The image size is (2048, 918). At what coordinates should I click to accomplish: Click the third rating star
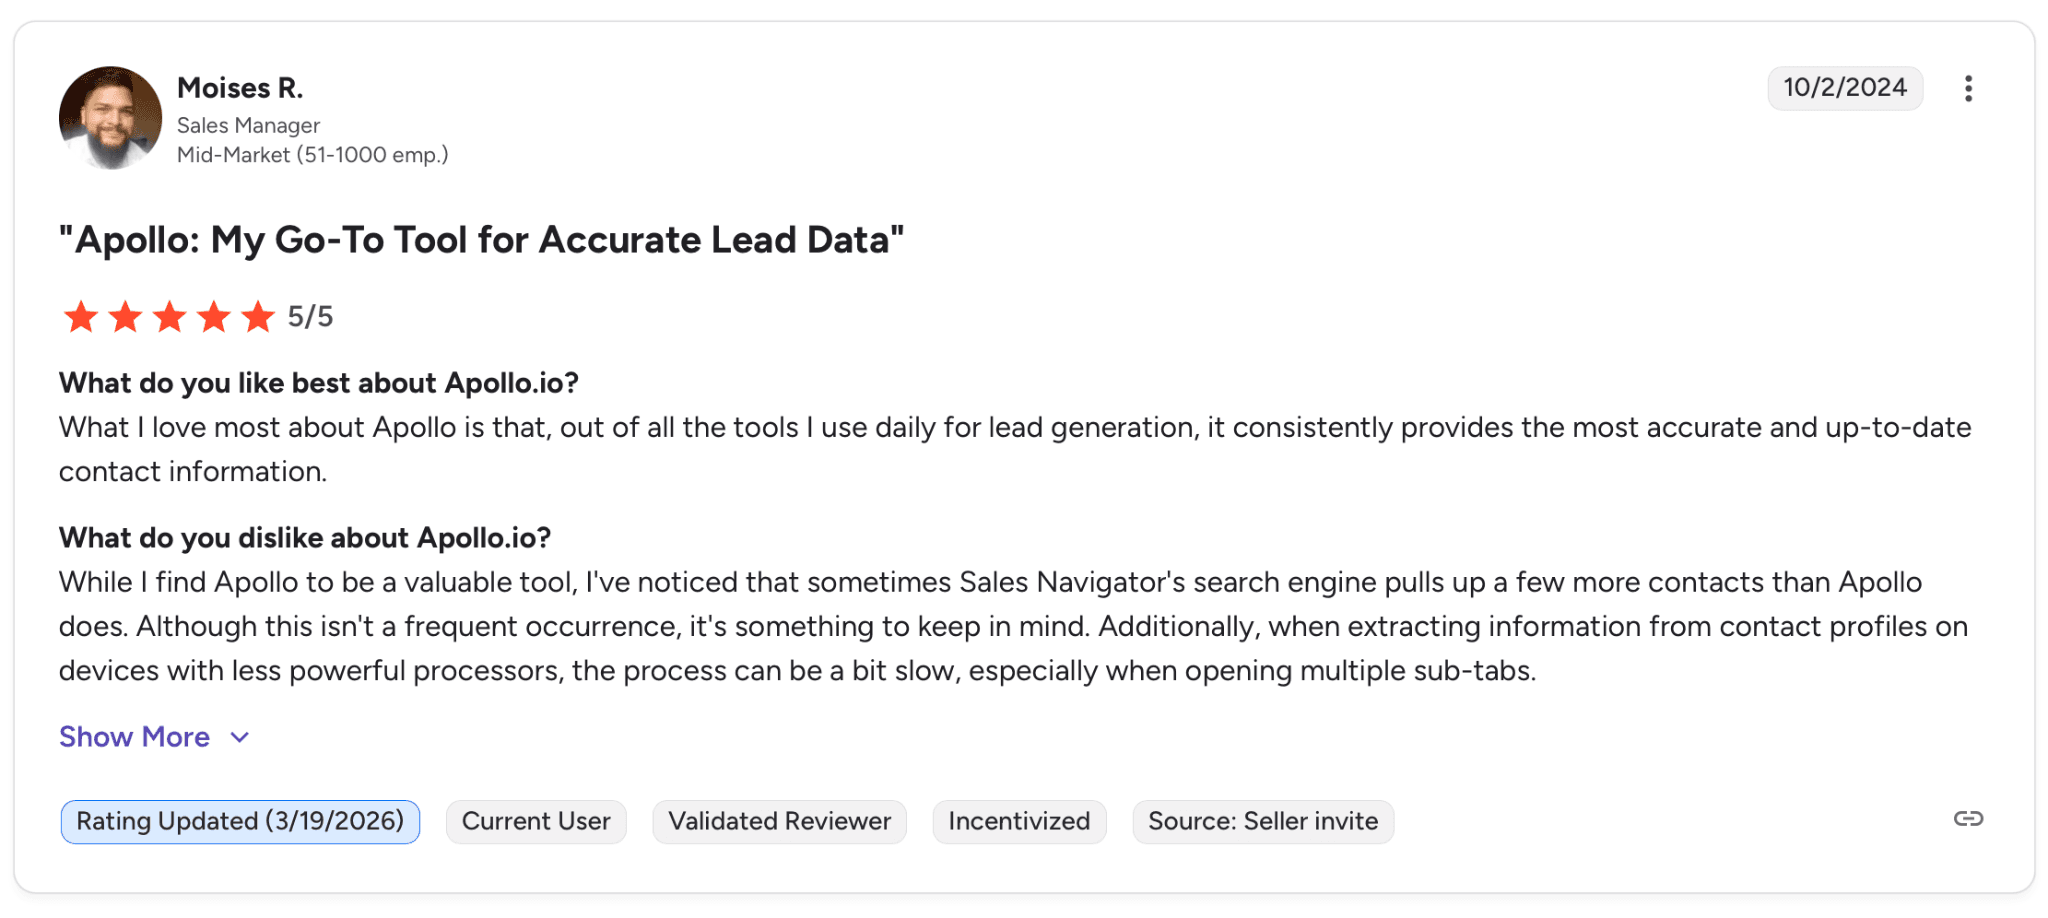pyautogui.click(x=170, y=317)
